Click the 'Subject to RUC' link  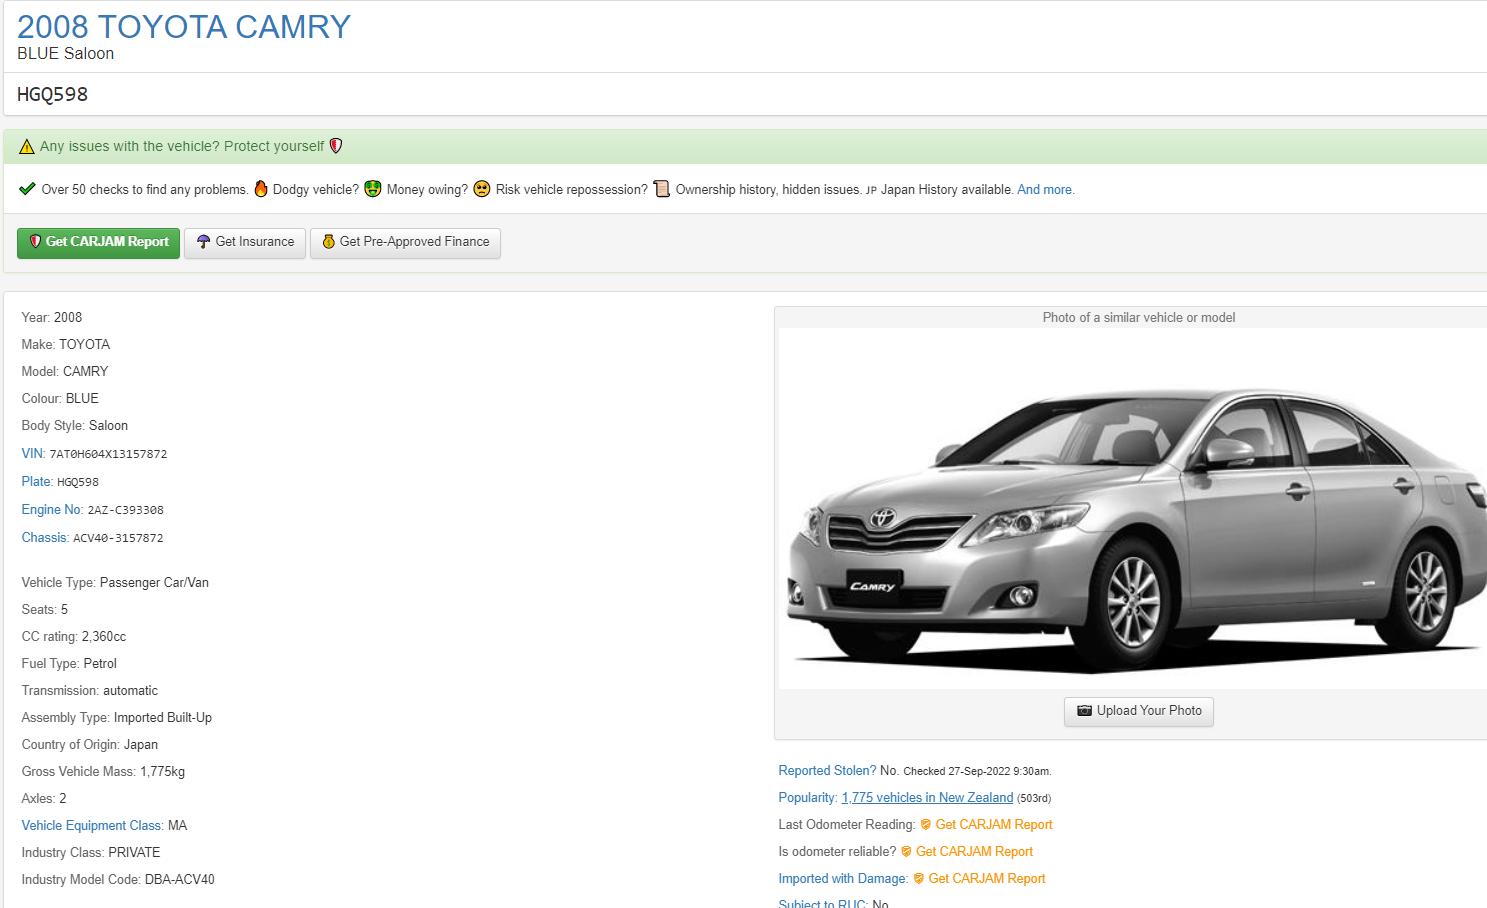[x=823, y=903]
